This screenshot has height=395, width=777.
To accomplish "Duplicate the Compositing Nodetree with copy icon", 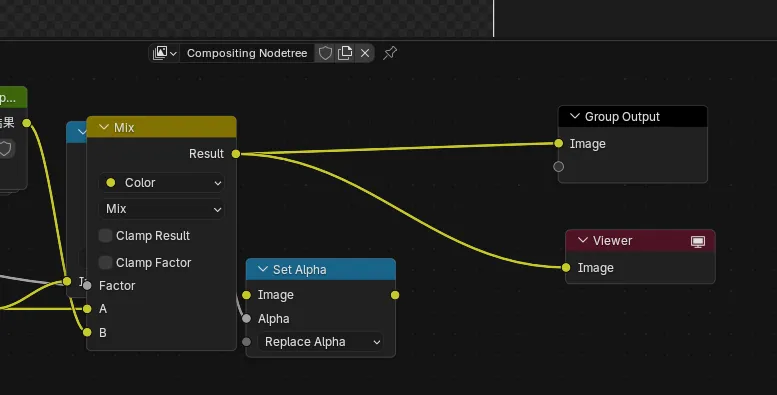I will point(345,53).
